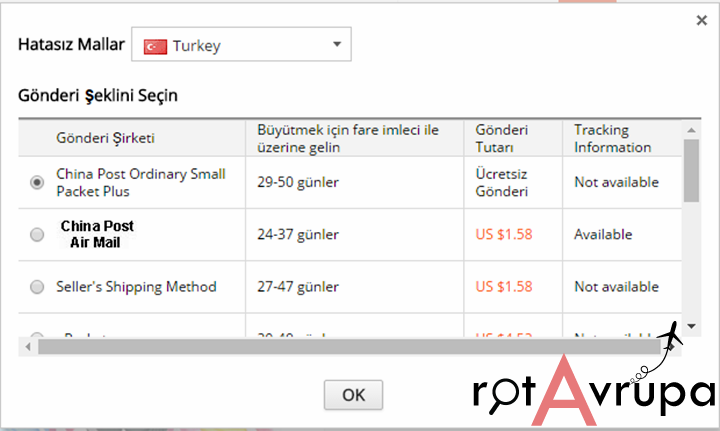The height and width of the screenshot is (431, 720).
Task: Click the Gönderi Şirketi column header
Action: click(x=106, y=138)
